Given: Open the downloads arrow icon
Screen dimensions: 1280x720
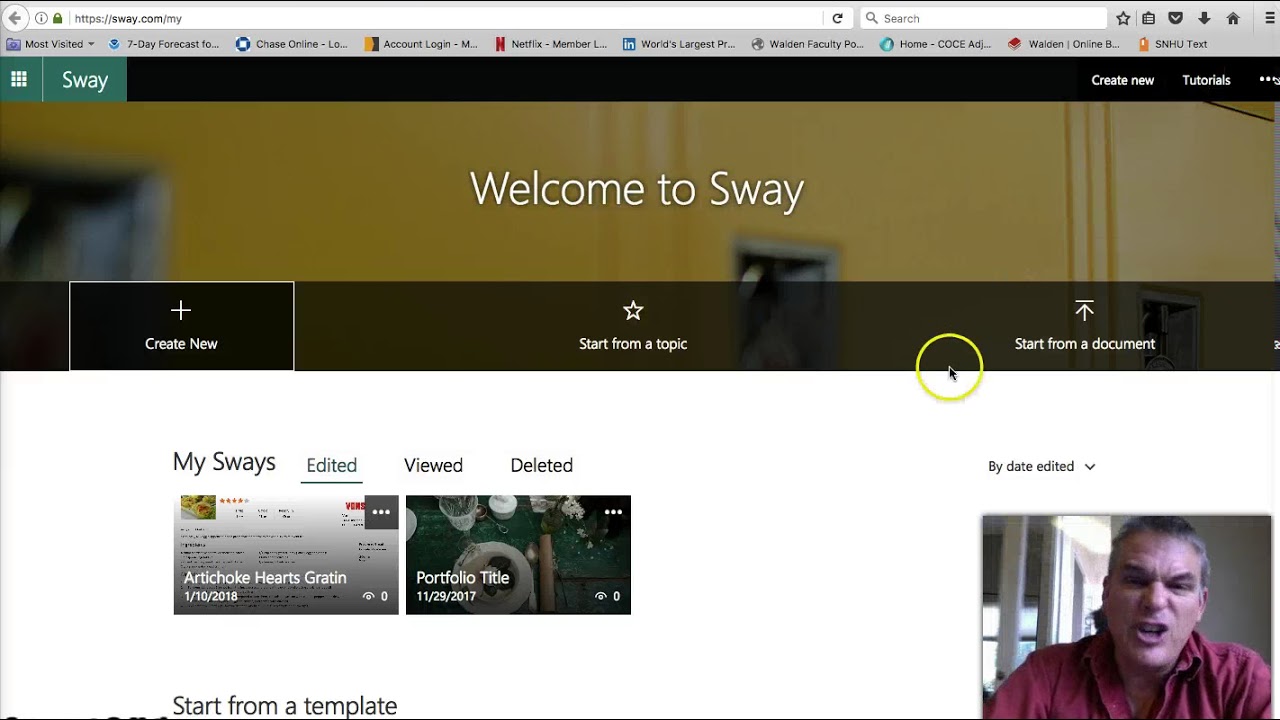Looking at the screenshot, I should [1204, 18].
